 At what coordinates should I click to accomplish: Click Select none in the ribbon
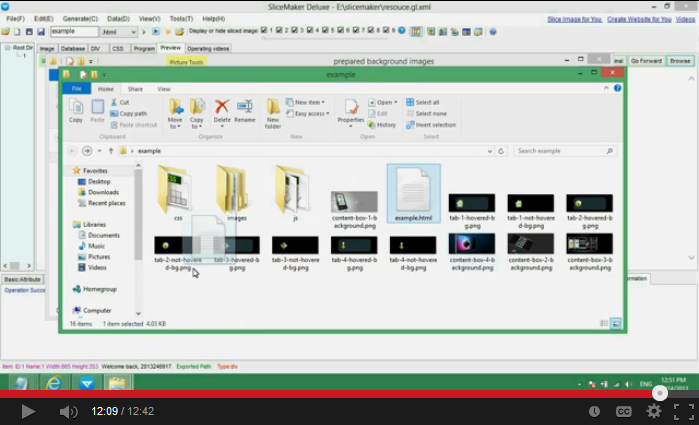(427, 113)
